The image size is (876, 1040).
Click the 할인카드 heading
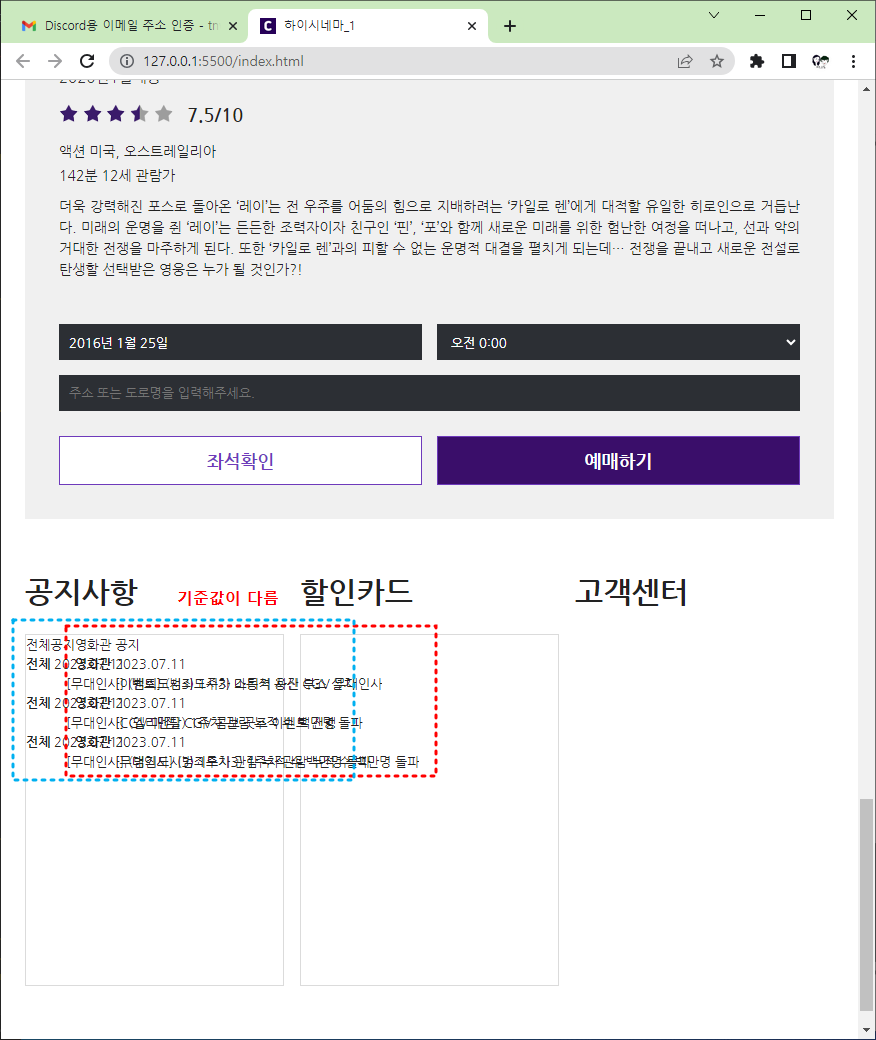point(357,592)
